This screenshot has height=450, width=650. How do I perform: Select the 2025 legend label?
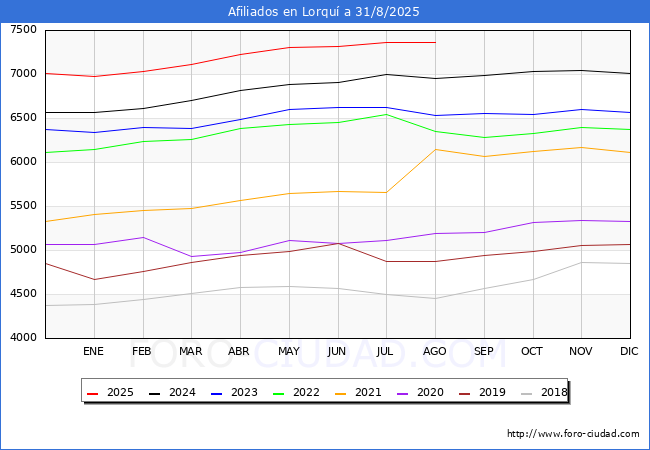point(120,392)
